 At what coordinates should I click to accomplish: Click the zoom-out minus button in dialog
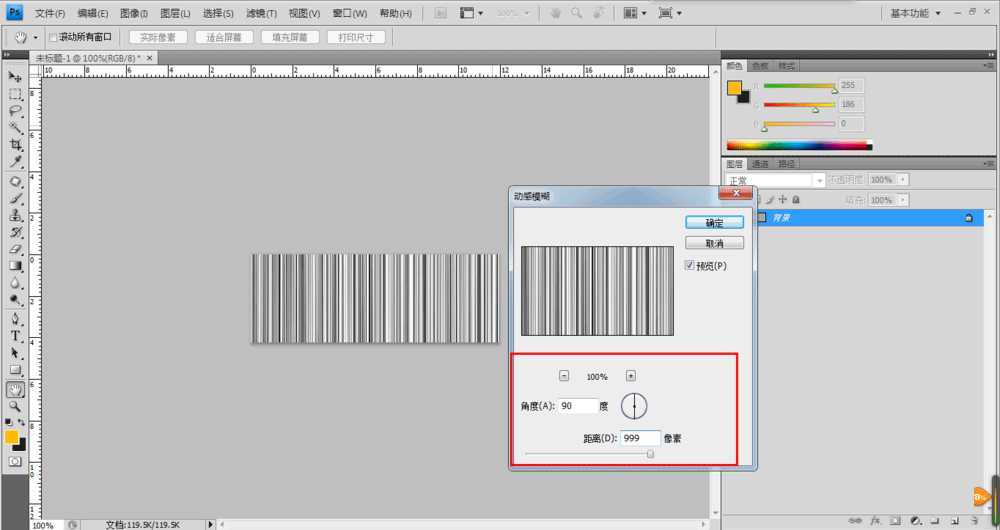564,376
